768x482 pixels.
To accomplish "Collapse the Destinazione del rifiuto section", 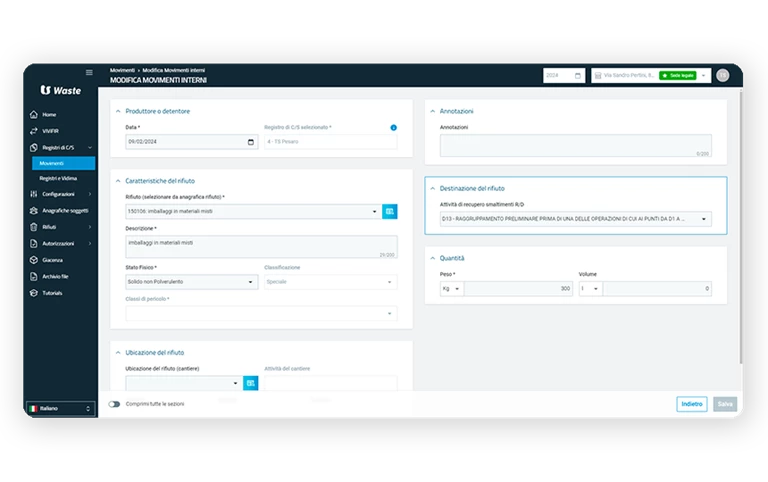I will click(x=432, y=189).
